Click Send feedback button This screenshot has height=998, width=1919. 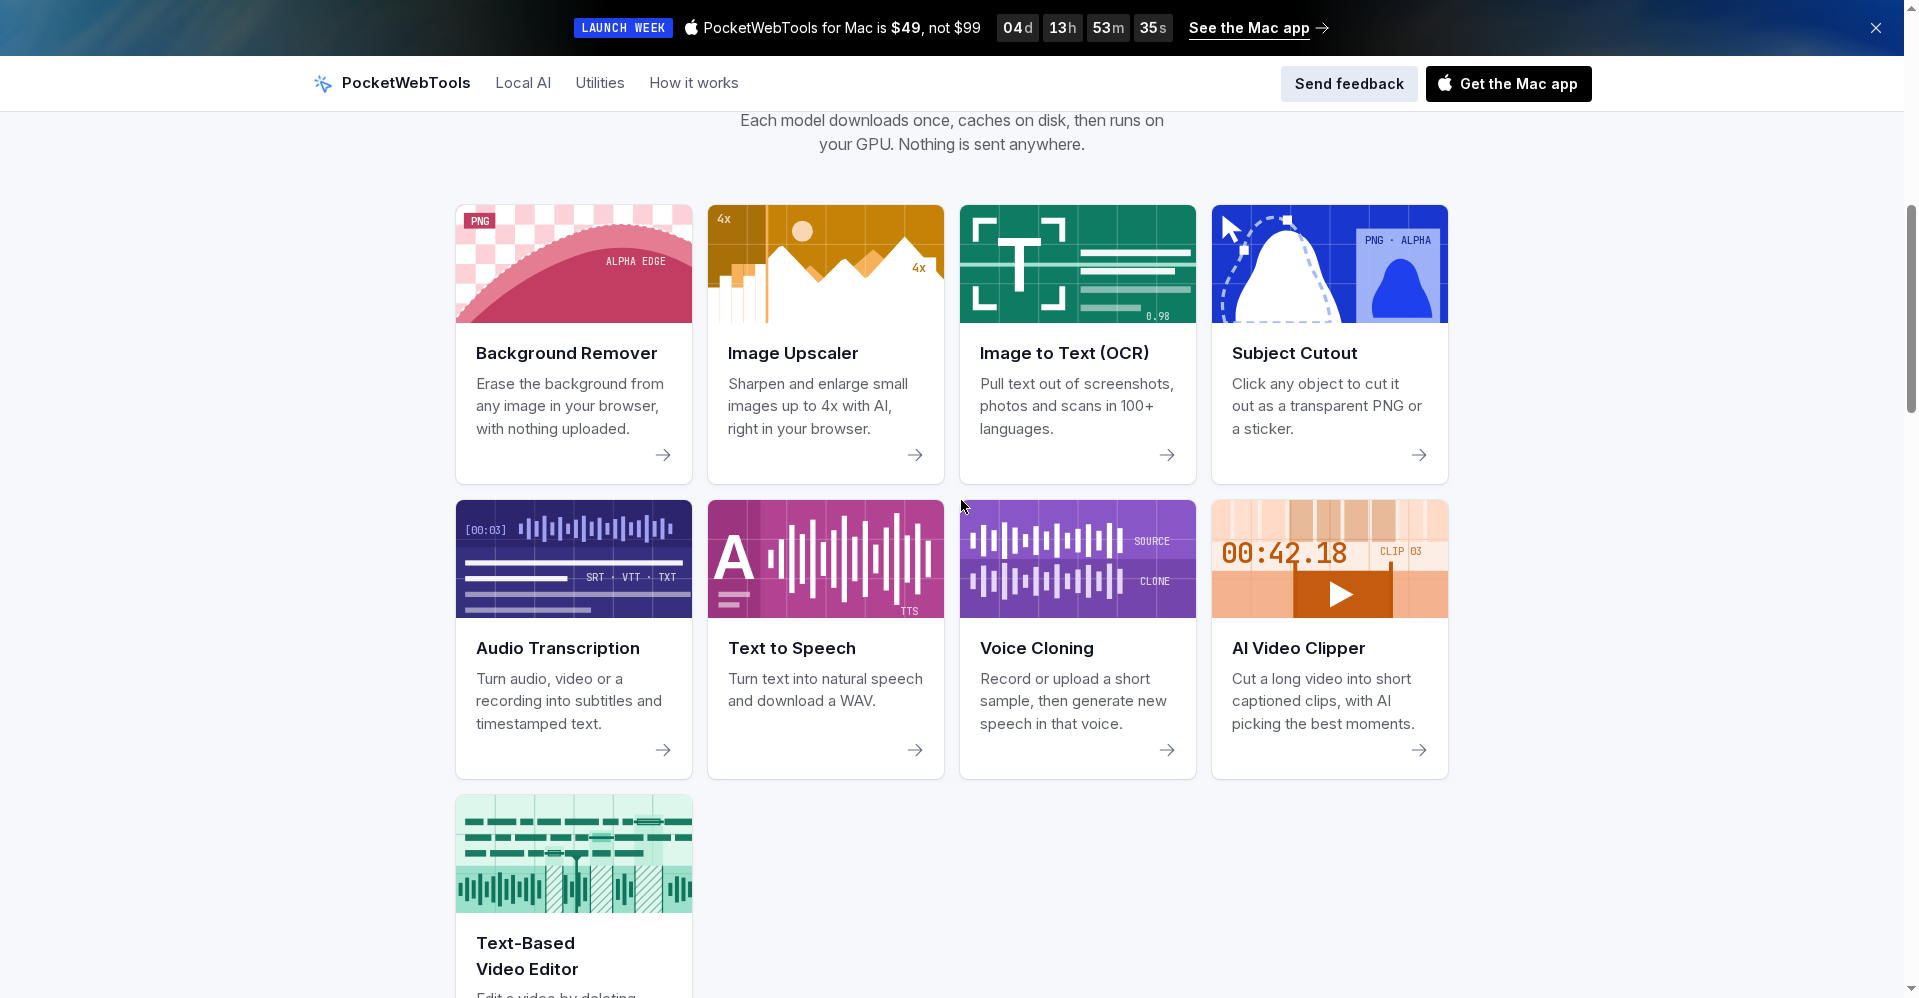click(x=1349, y=84)
